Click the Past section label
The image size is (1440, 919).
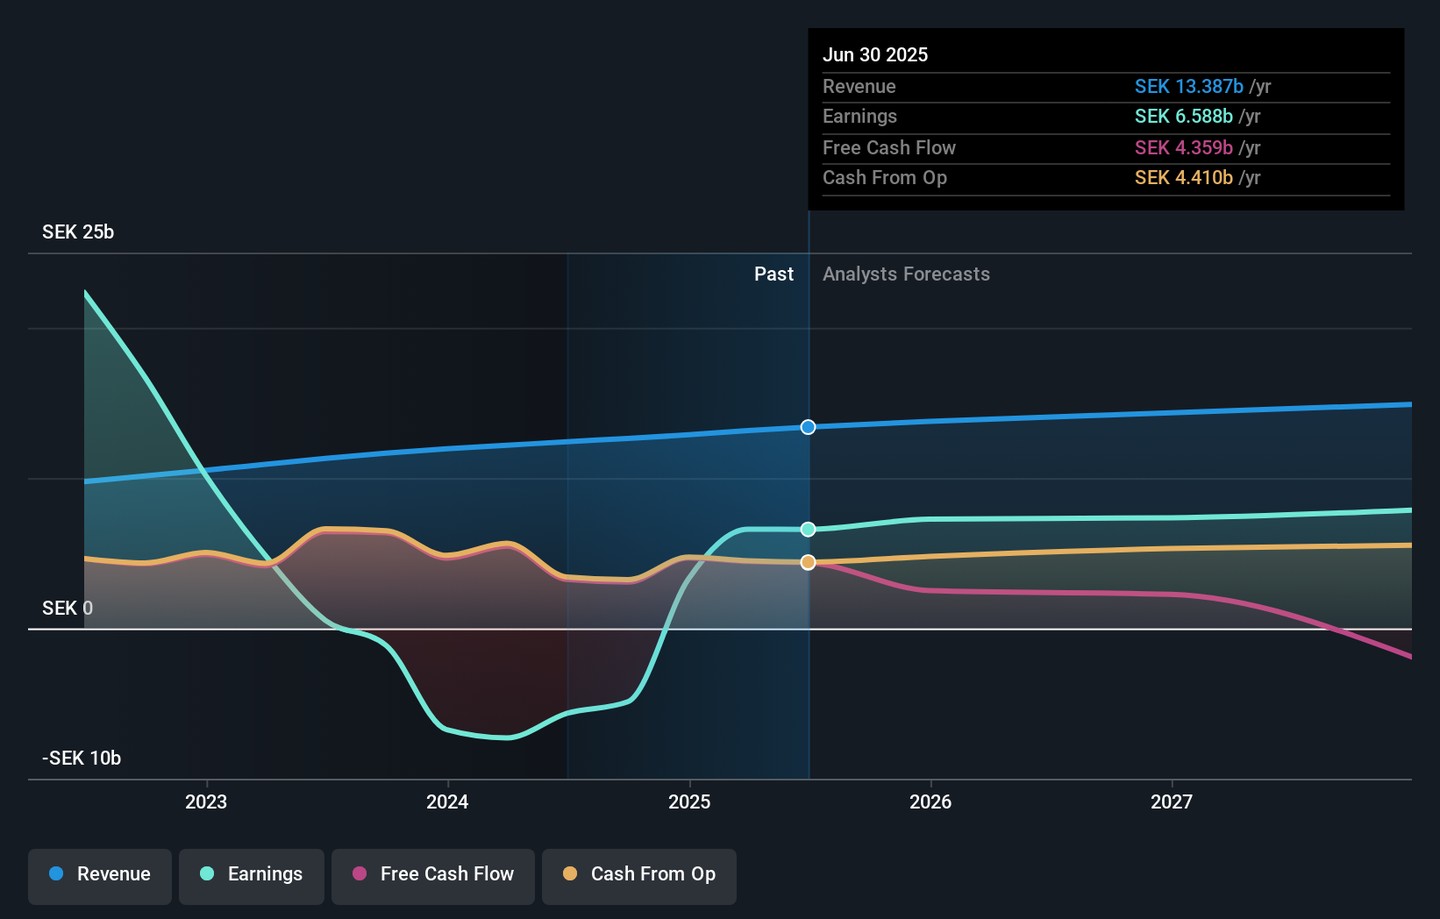coord(773,274)
